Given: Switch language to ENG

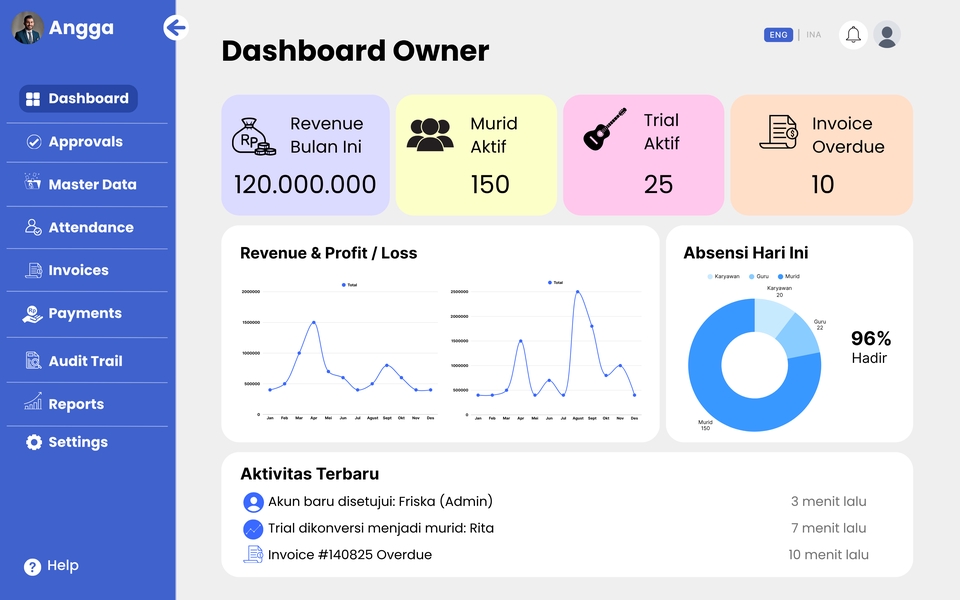Looking at the screenshot, I should click(x=778, y=35).
